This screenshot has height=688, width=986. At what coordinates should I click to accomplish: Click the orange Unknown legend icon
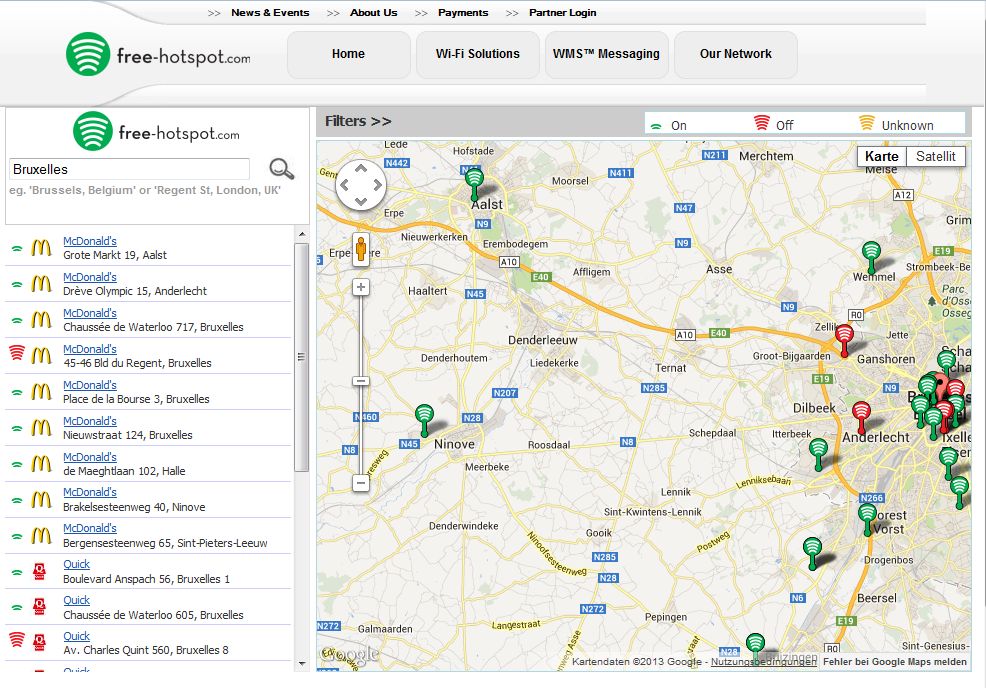867,123
